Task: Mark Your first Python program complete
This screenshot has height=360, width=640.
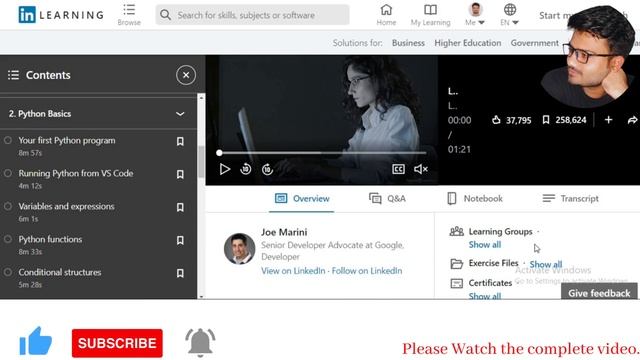Action: click(8, 140)
